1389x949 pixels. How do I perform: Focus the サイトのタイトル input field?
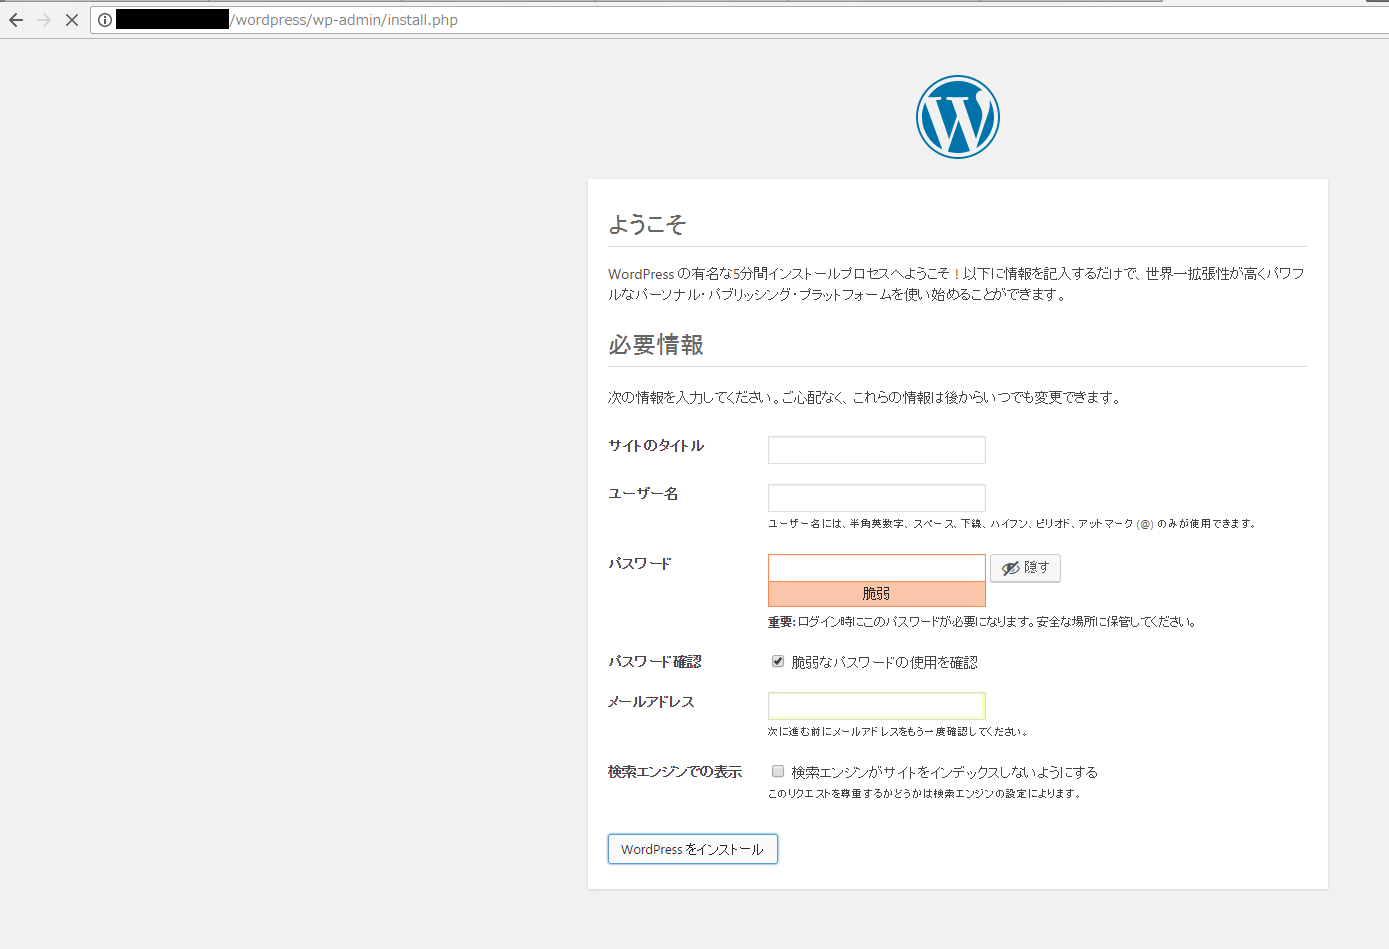[x=877, y=450]
